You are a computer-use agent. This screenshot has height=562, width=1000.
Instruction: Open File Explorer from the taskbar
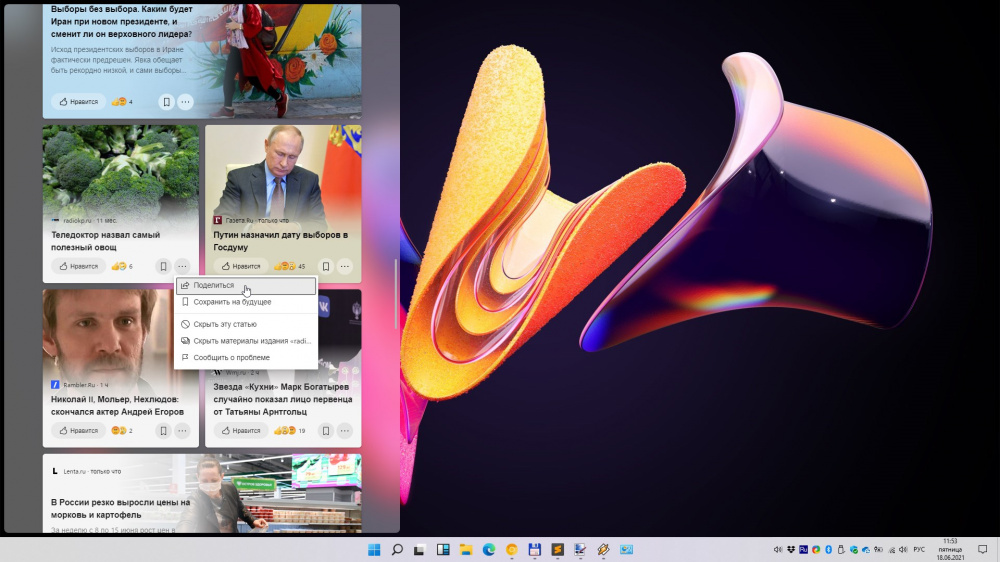pyautogui.click(x=466, y=550)
